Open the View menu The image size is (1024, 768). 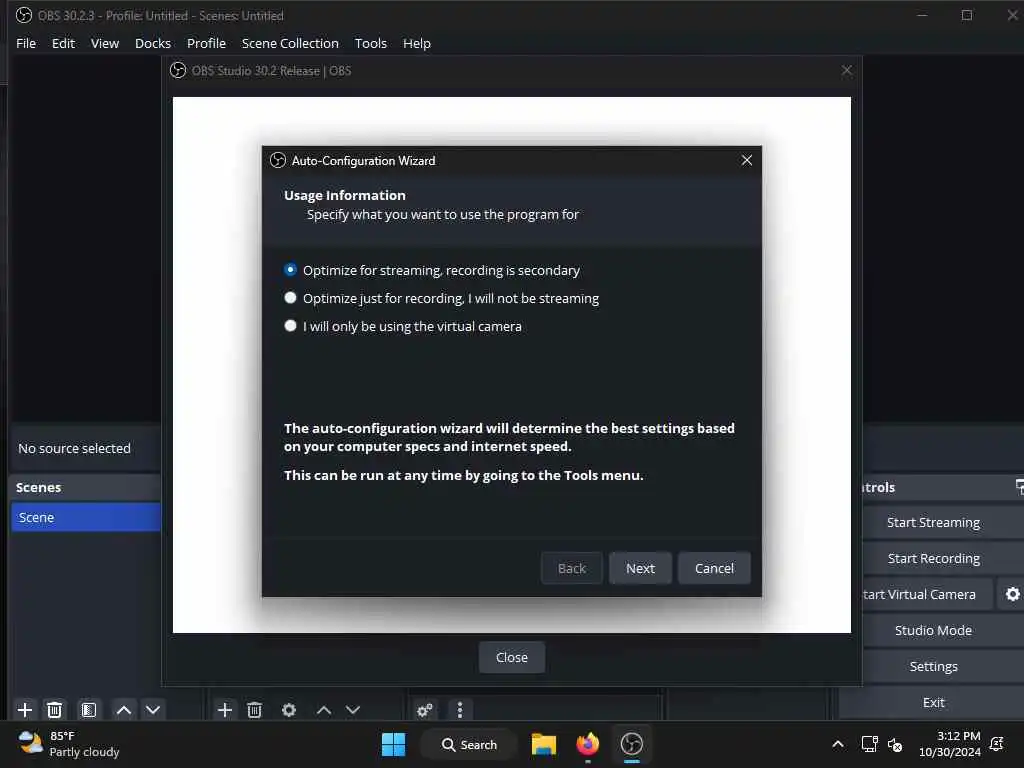pos(104,43)
